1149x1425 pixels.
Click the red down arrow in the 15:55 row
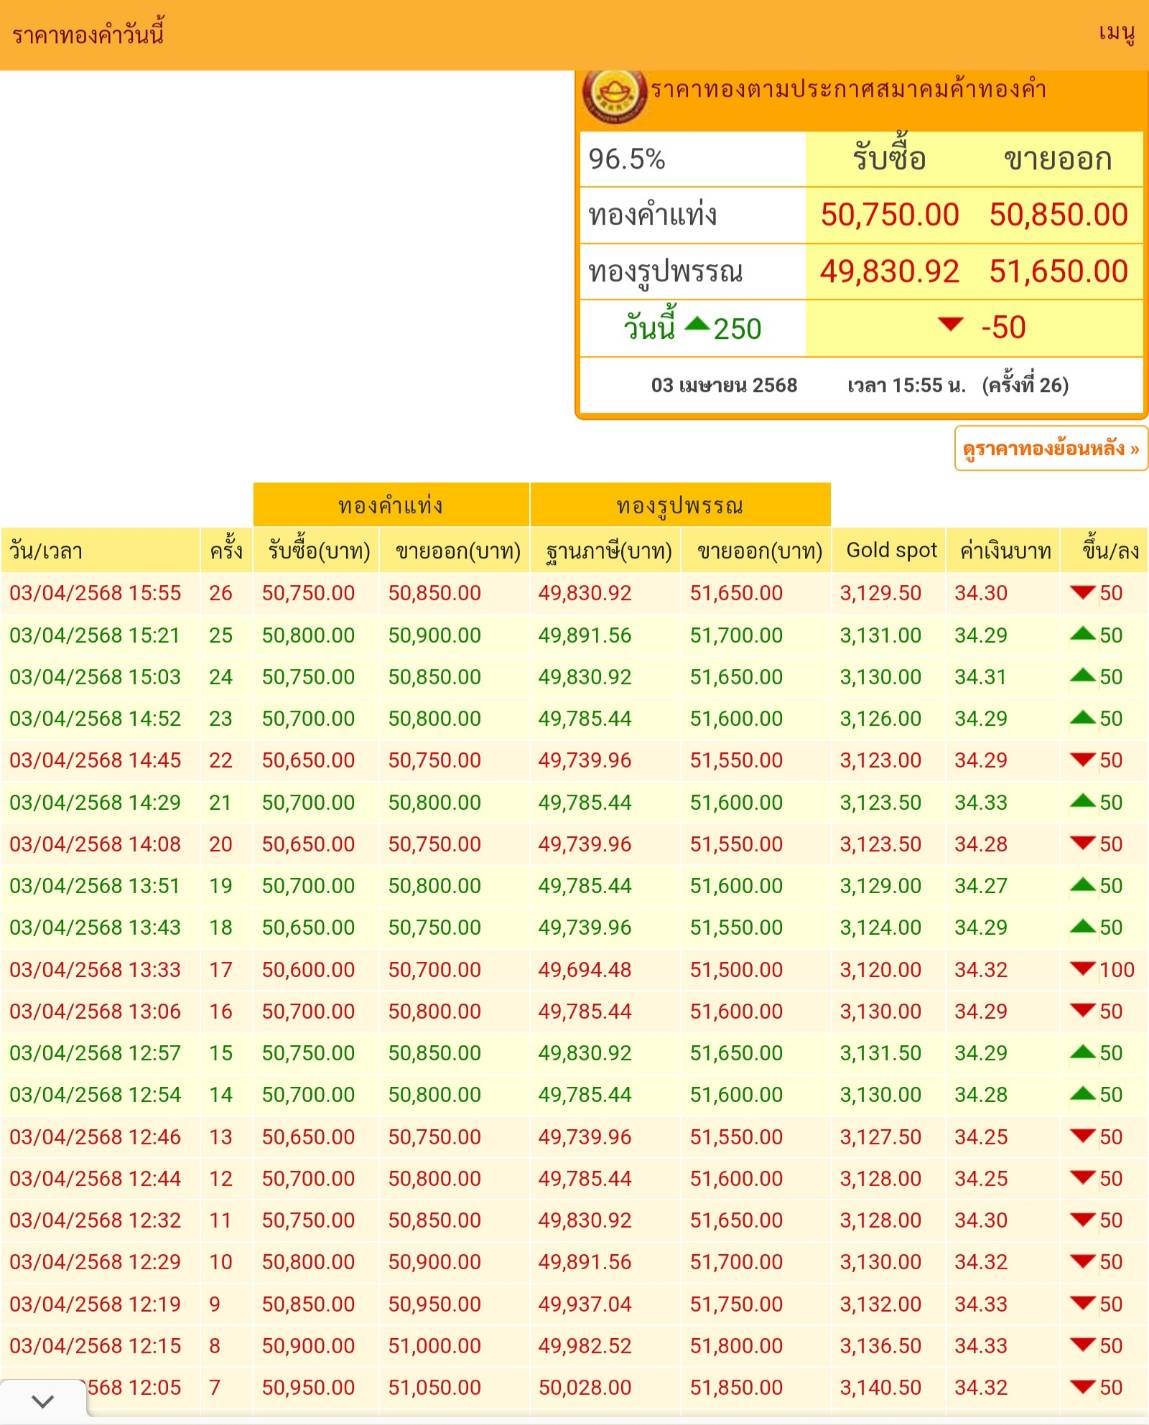[x=1082, y=593]
